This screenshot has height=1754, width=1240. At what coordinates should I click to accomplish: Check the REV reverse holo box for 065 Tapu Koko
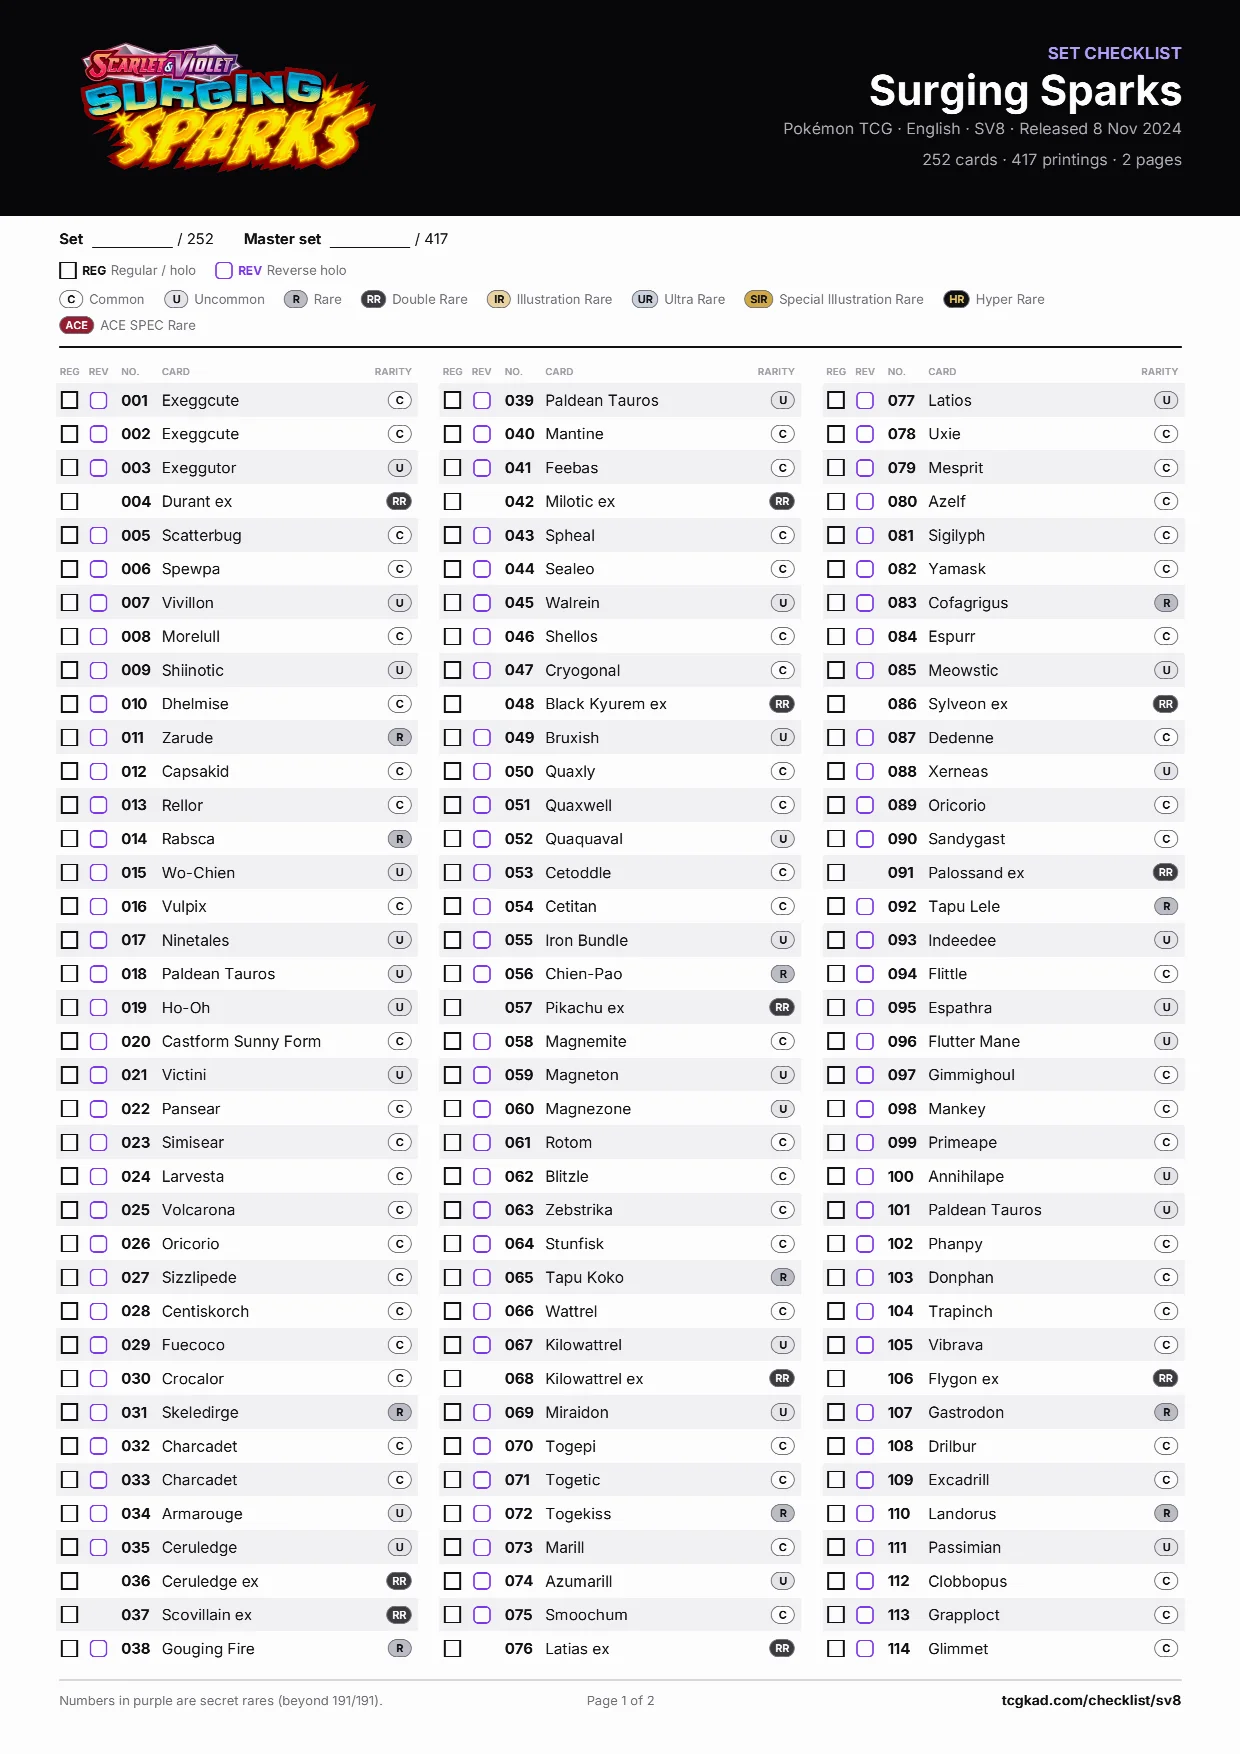coord(482,1277)
